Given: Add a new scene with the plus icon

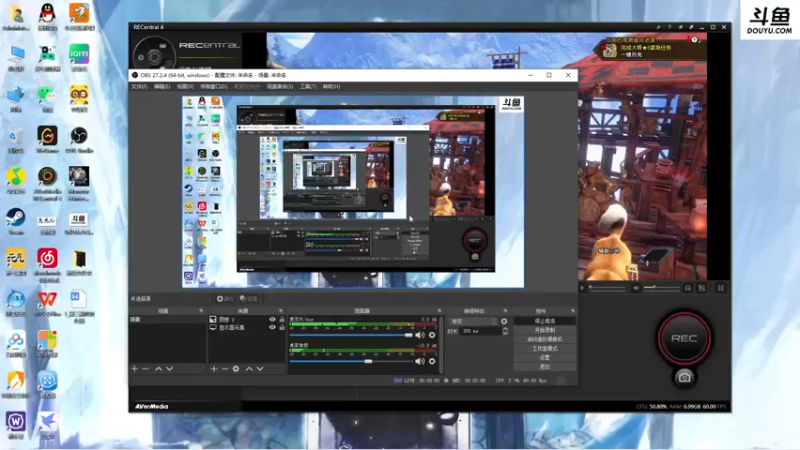Looking at the screenshot, I should click(135, 368).
